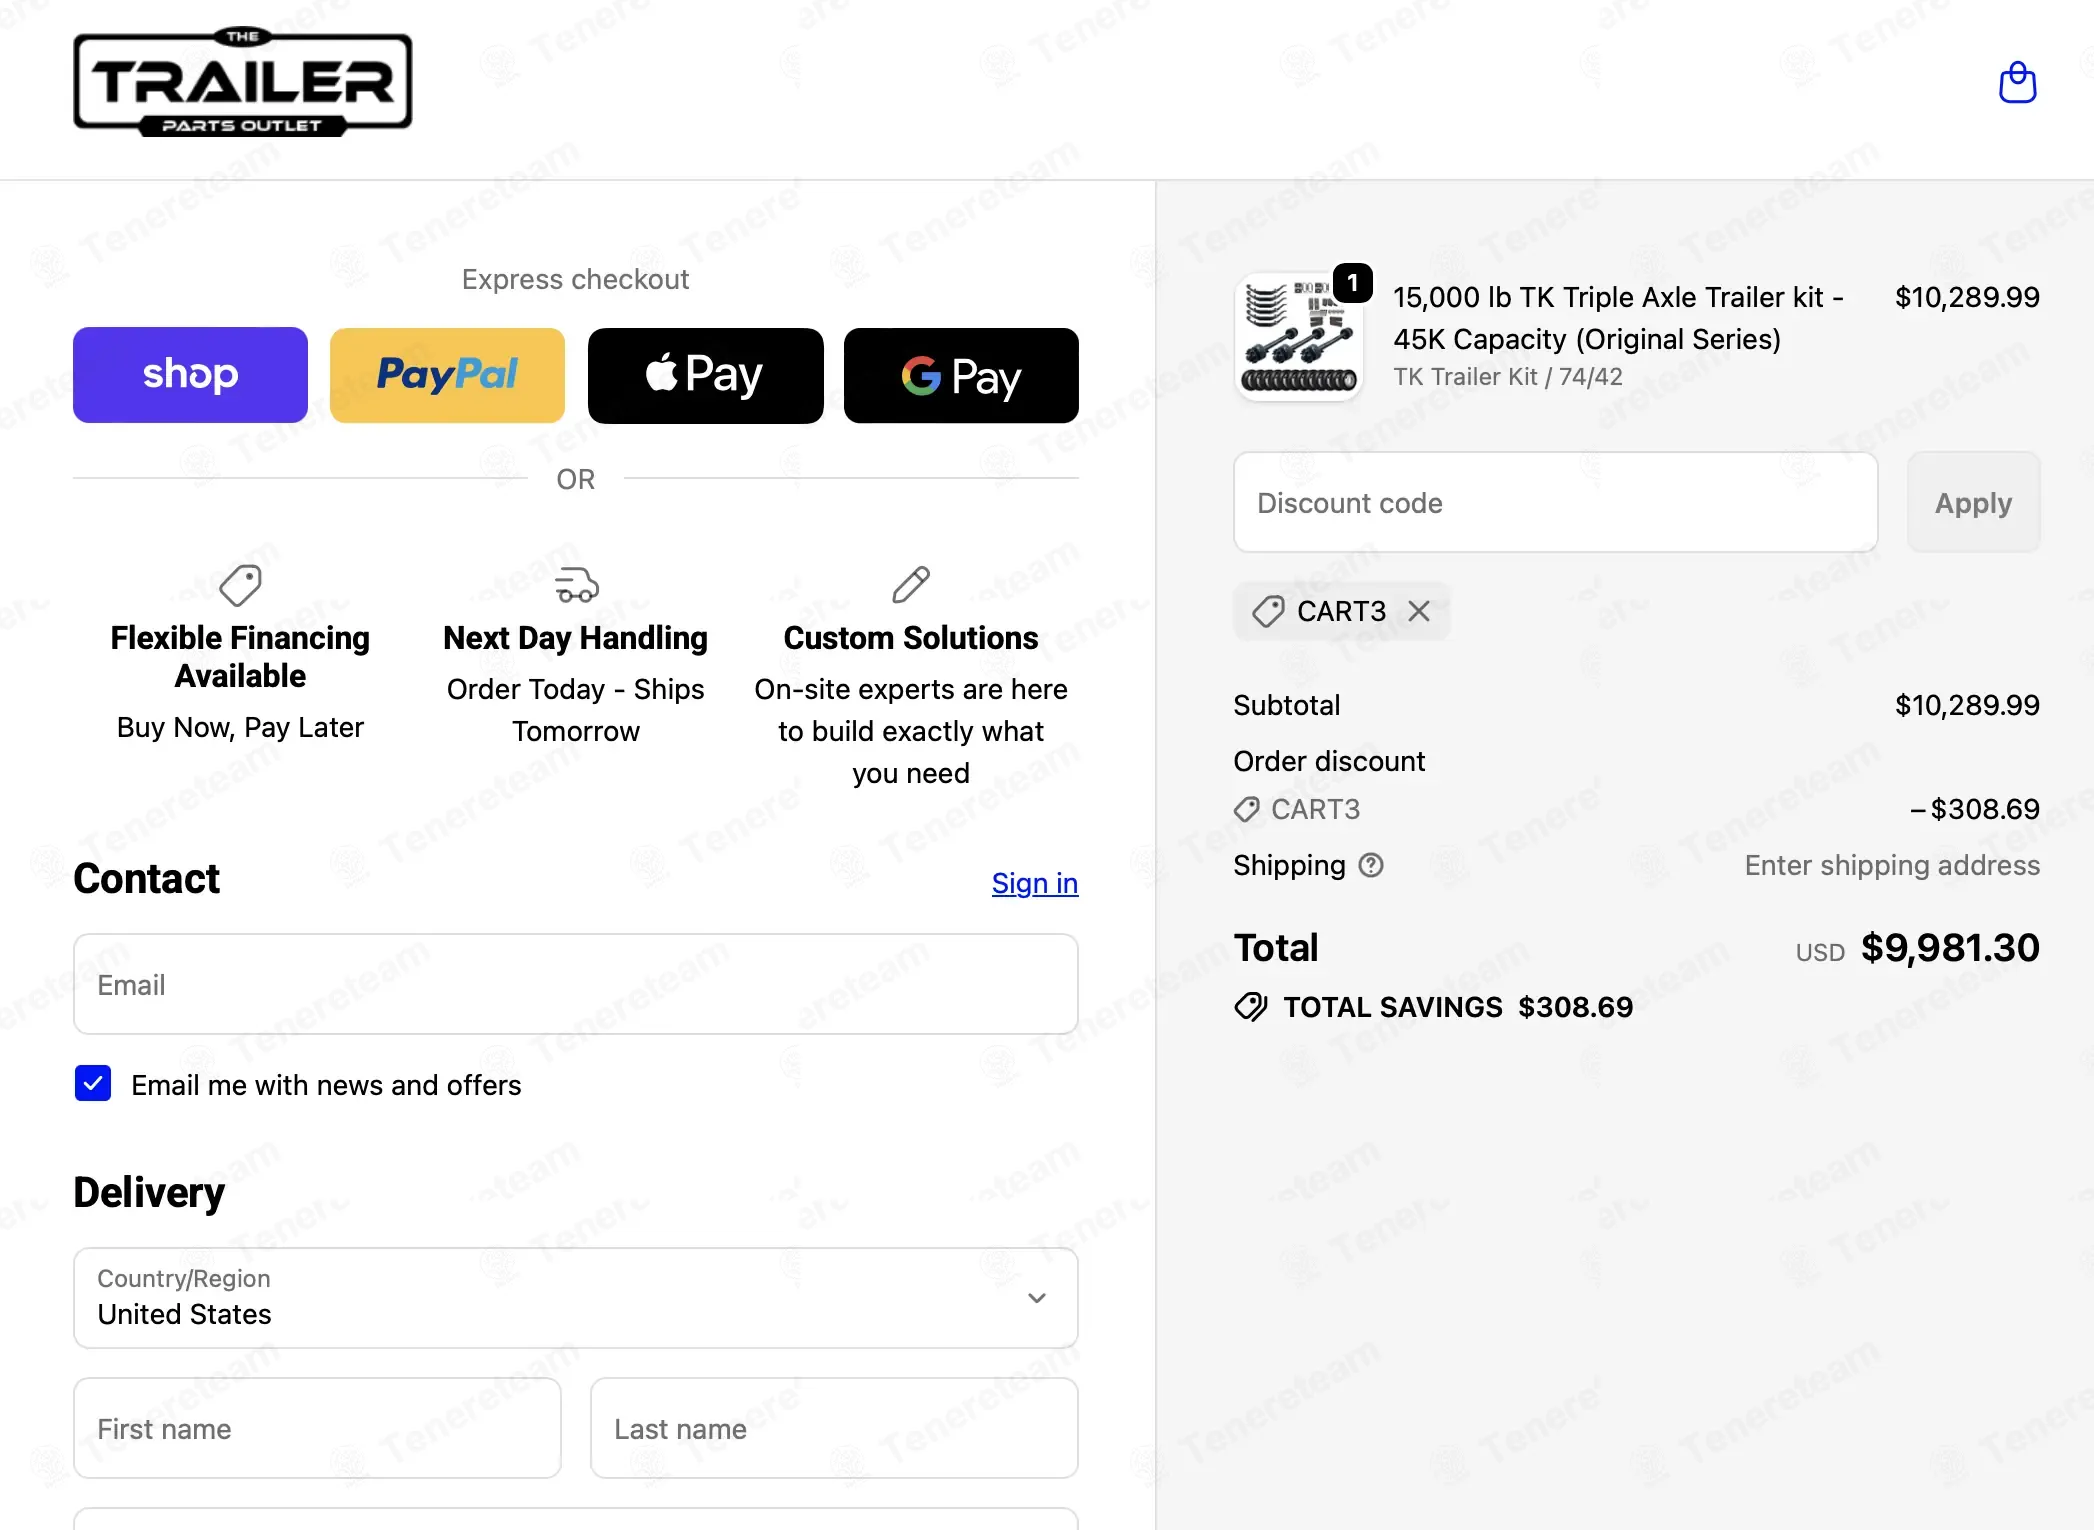The image size is (2094, 1530).
Task: Pay with Apple Pay
Action: 705,375
